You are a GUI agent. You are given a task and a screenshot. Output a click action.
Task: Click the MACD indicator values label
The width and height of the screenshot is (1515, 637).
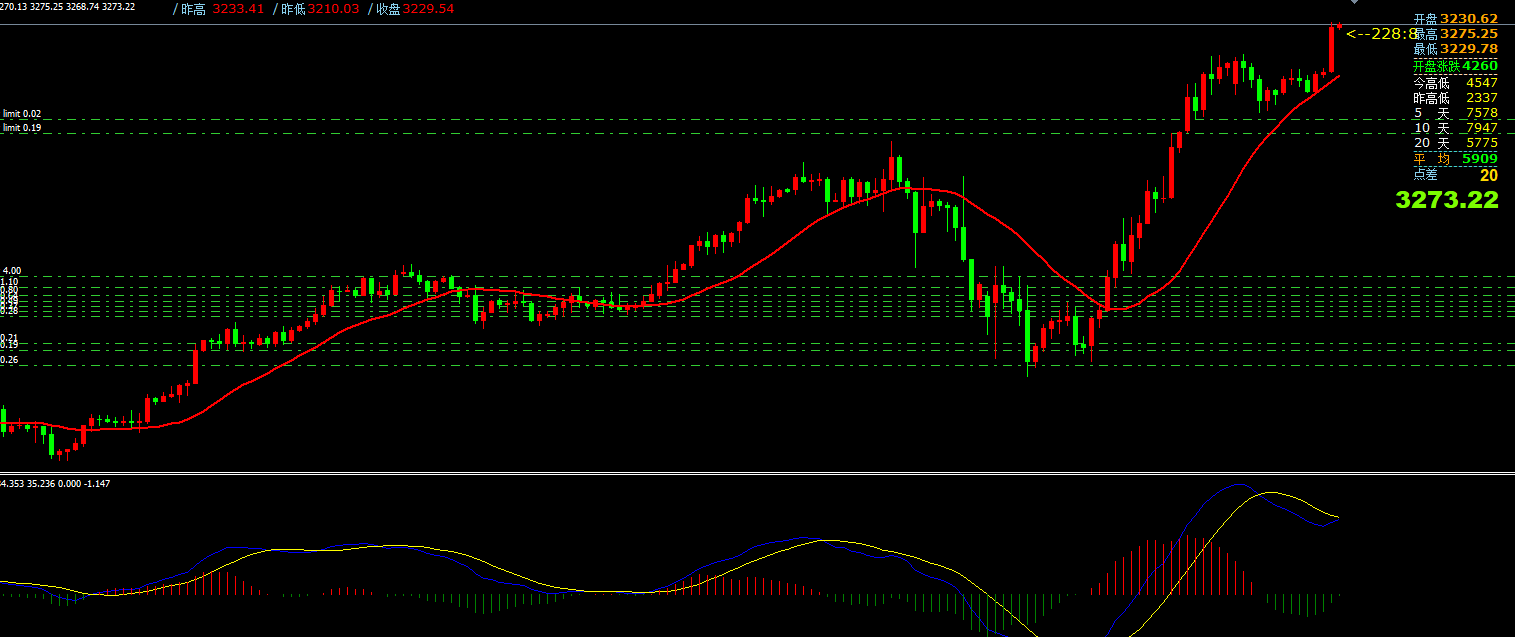tap(56, 484)
